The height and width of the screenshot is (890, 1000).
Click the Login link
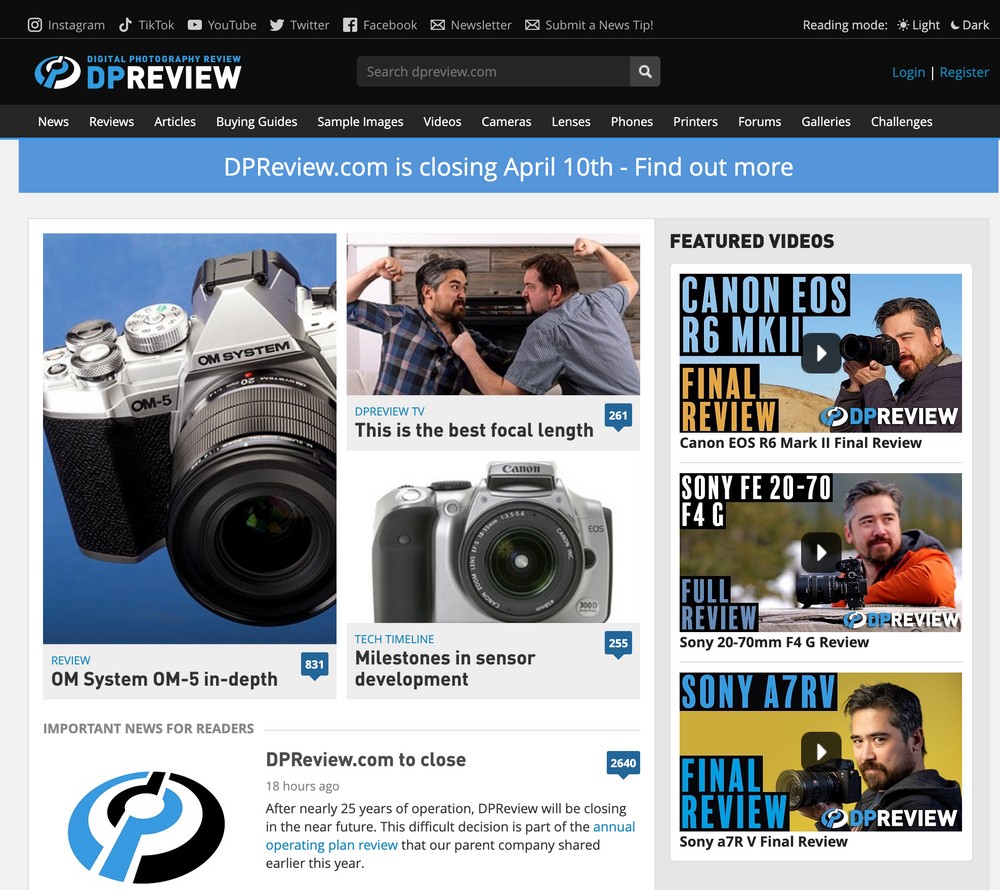[908, 72]
